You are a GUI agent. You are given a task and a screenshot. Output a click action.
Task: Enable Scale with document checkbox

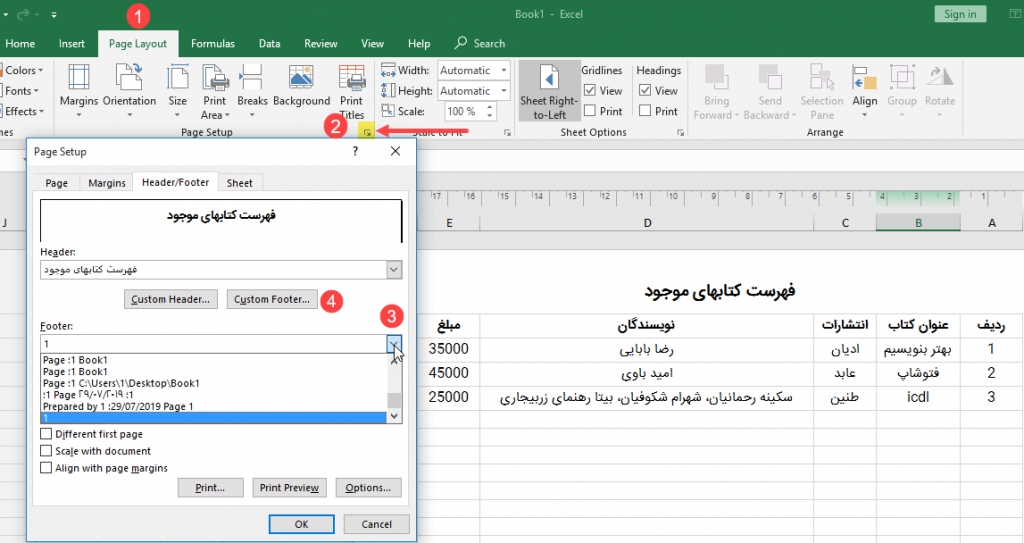46,451
